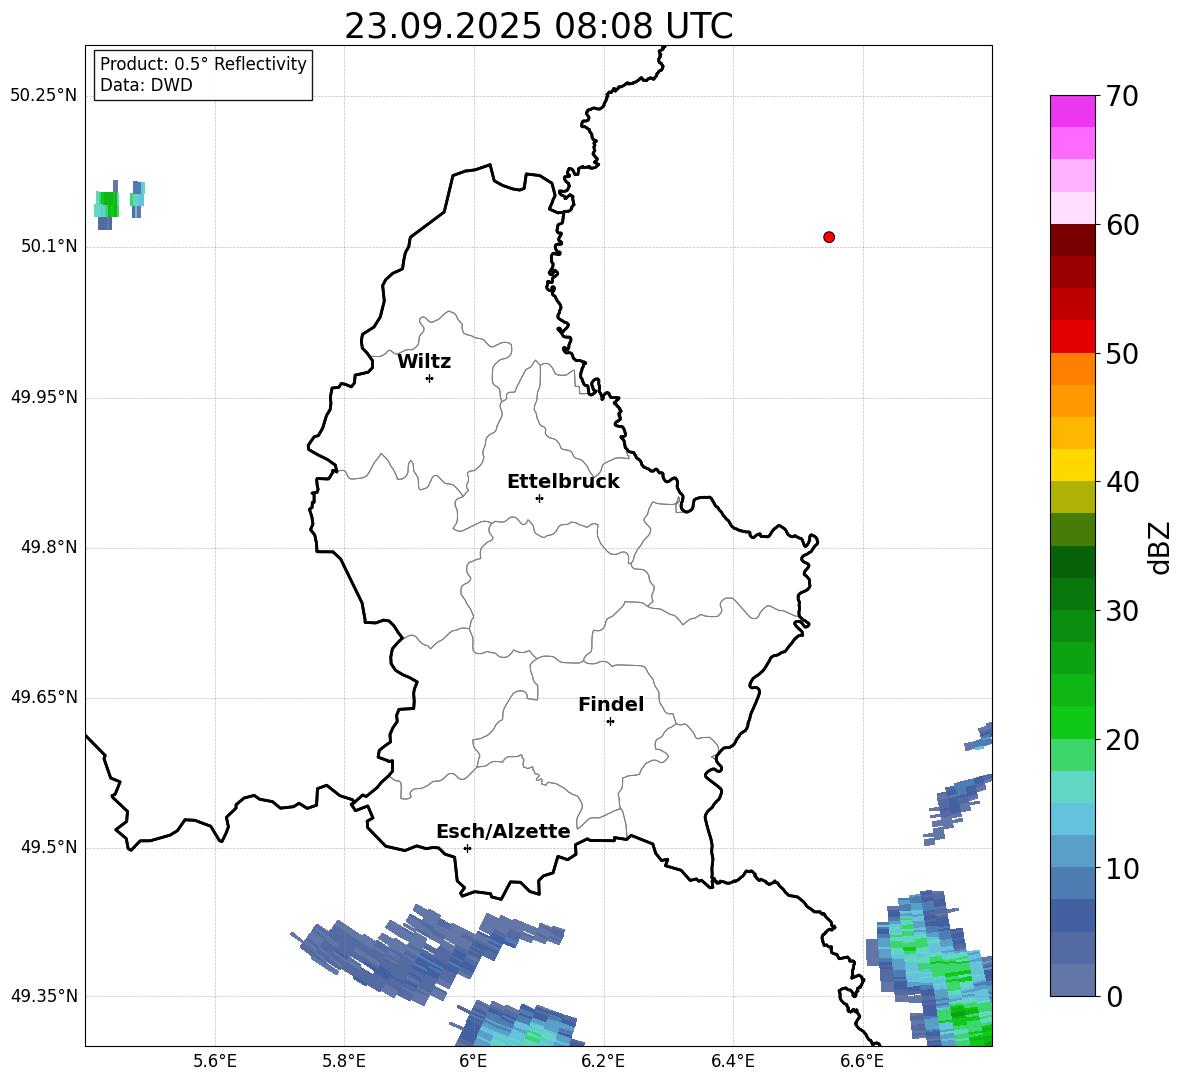Click the colorbar tick label 30
This screenshot has width=1184, height=1081.
[x=1122, y=611]
